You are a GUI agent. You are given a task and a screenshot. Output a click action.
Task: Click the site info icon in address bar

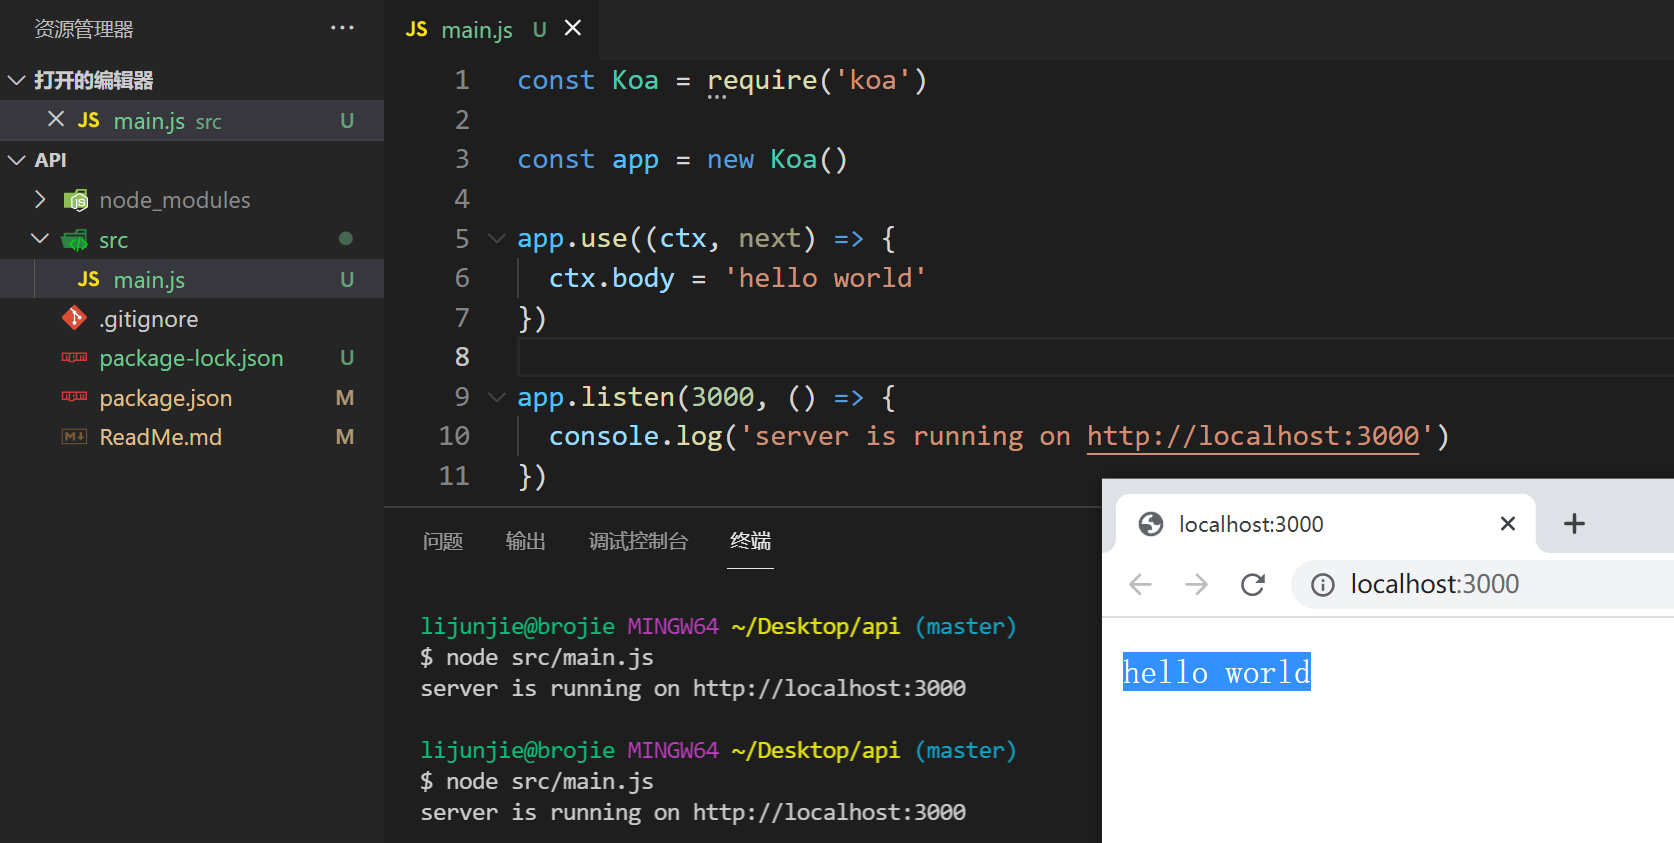tap(1322, 585)
